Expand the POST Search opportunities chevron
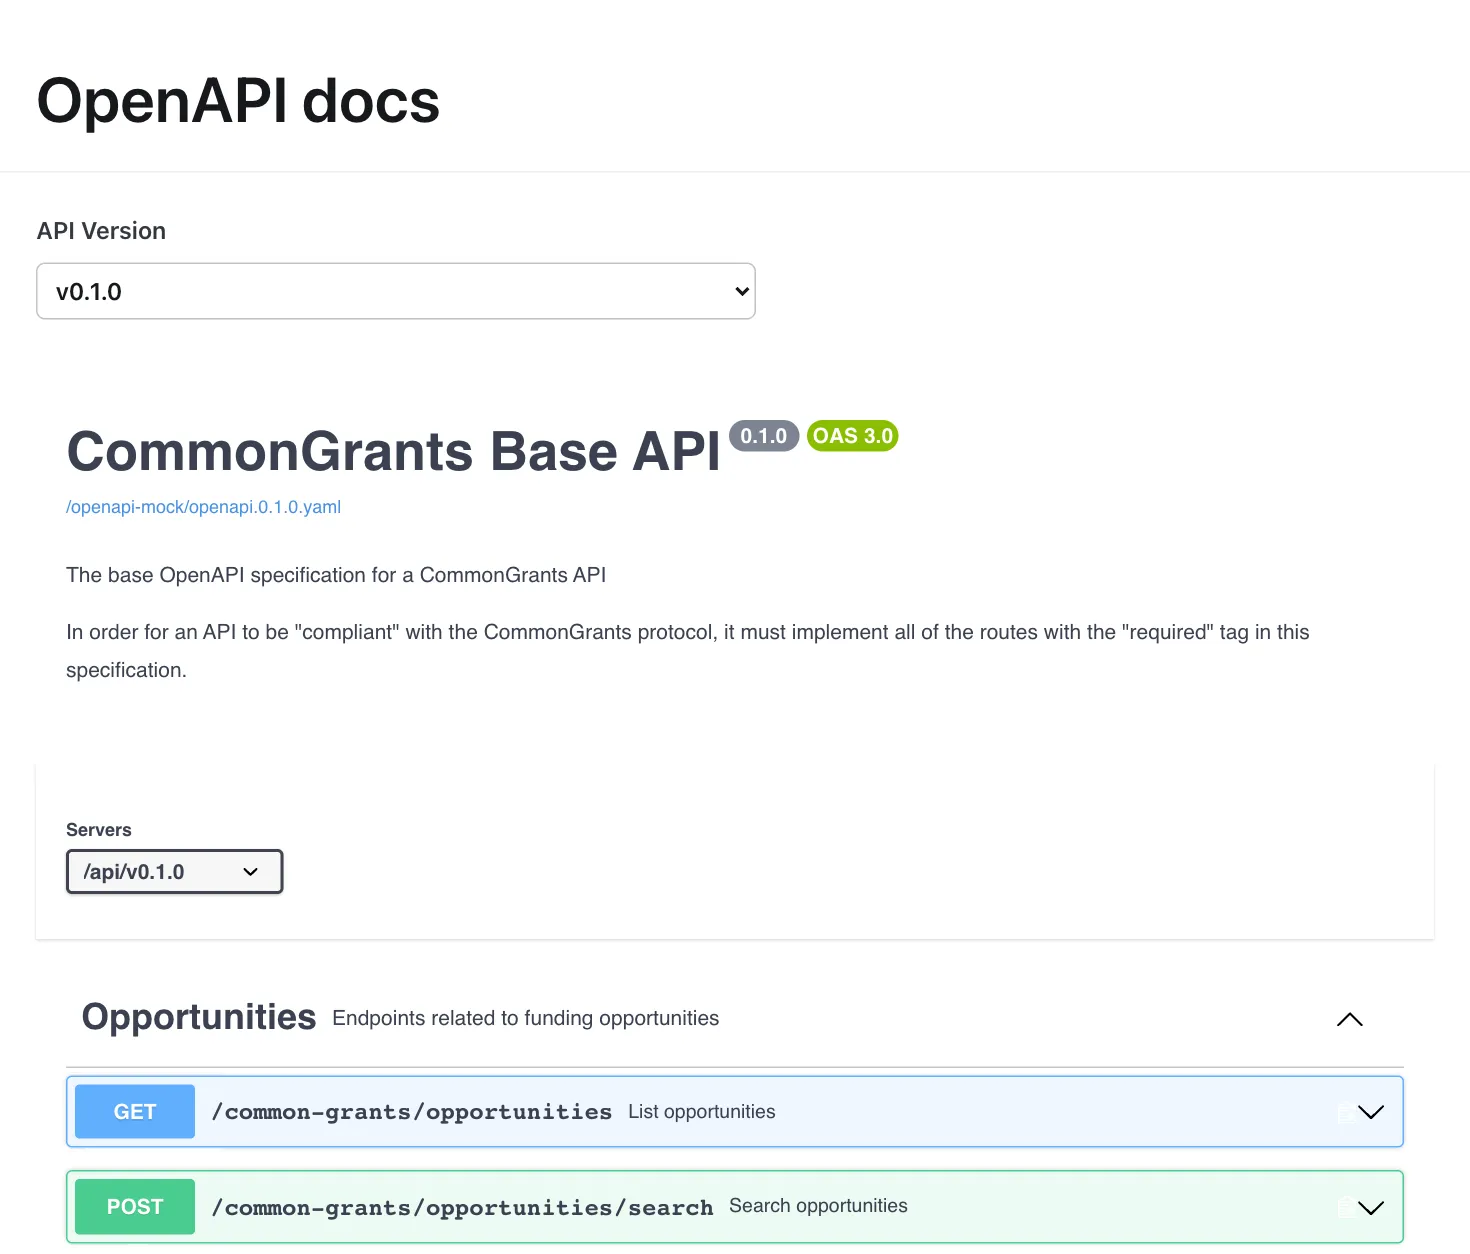Image resolution: width=1470 pixels, height=1254 pixels. pyautogui.click(x=1371, y=1208)
